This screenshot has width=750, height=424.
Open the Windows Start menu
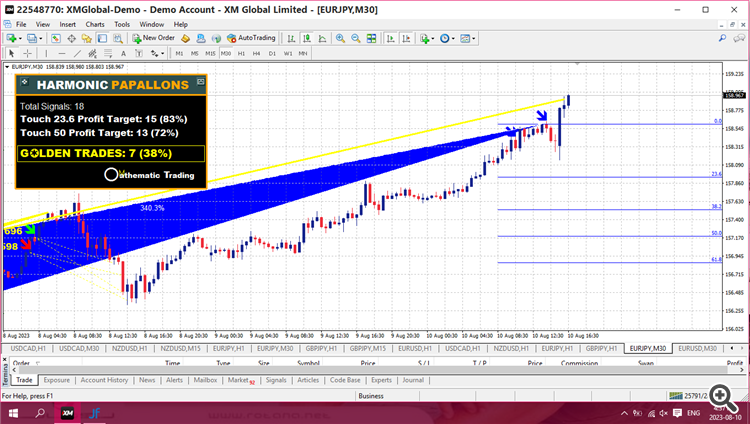pos(13,413)
